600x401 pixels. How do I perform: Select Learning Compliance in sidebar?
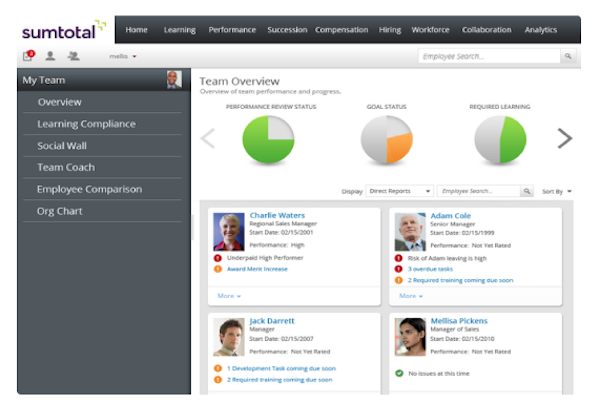pos(86,124)
